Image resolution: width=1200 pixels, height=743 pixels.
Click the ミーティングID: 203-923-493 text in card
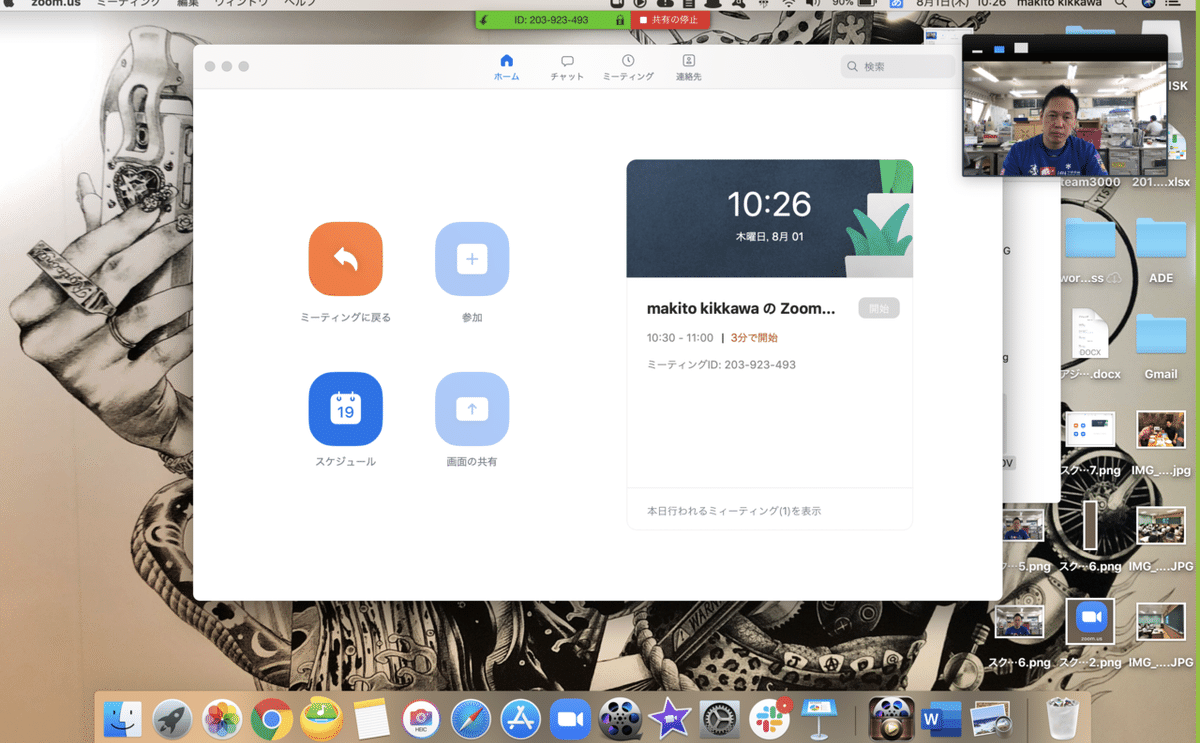(x=721, y=365)
